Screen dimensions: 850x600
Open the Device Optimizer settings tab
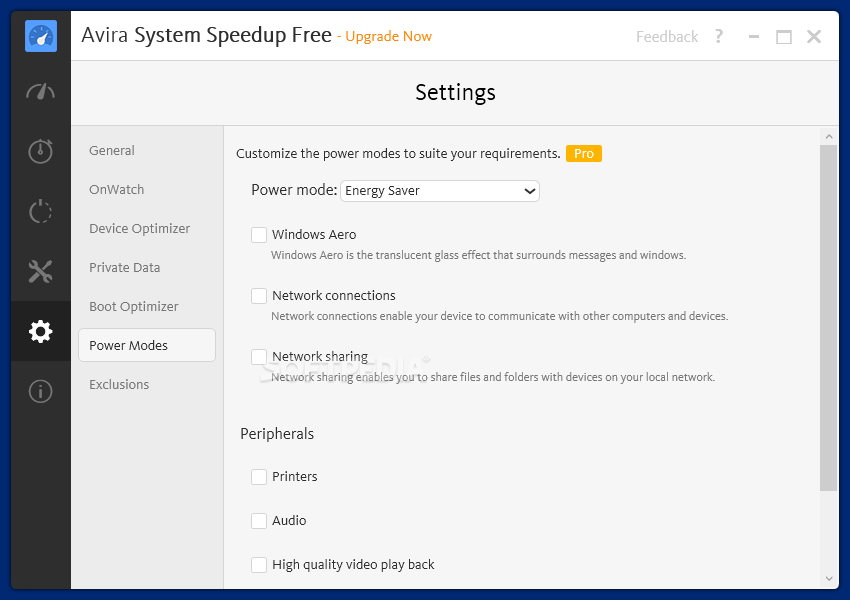pos(139,228)
